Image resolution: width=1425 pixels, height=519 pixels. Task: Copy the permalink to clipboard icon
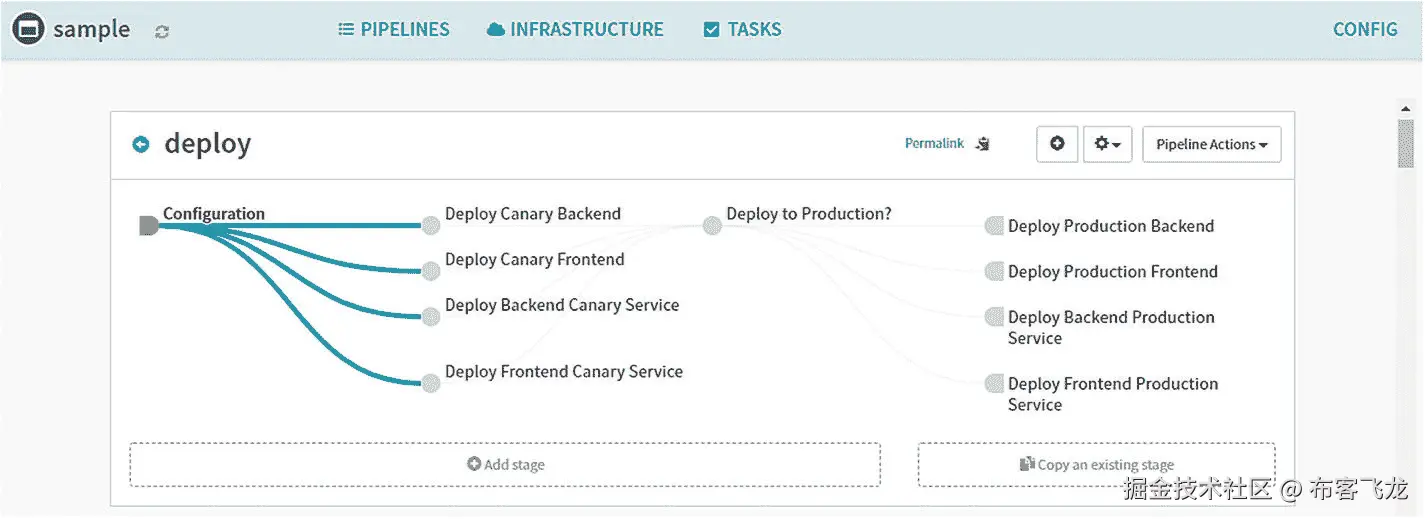pyautogui.click(x=982, y=144)
